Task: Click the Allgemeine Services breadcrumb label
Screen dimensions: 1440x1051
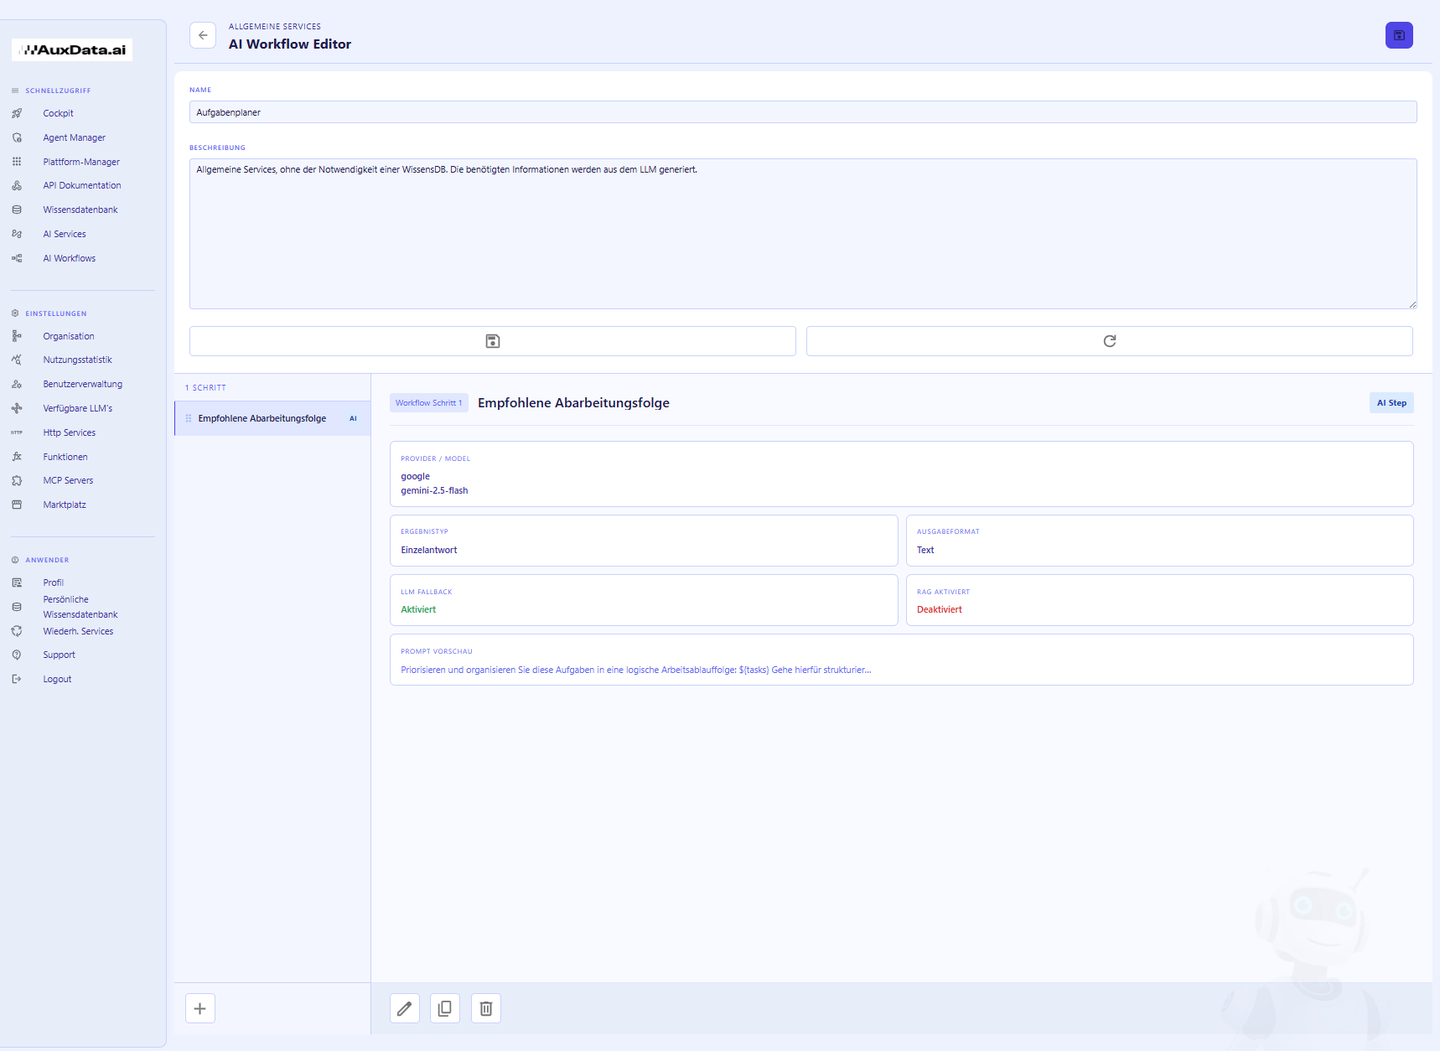Action: tap(275, 26)
